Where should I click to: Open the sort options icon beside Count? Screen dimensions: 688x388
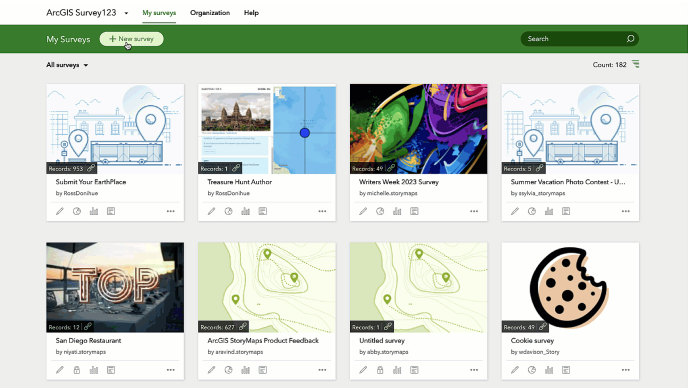pos(635,64)
